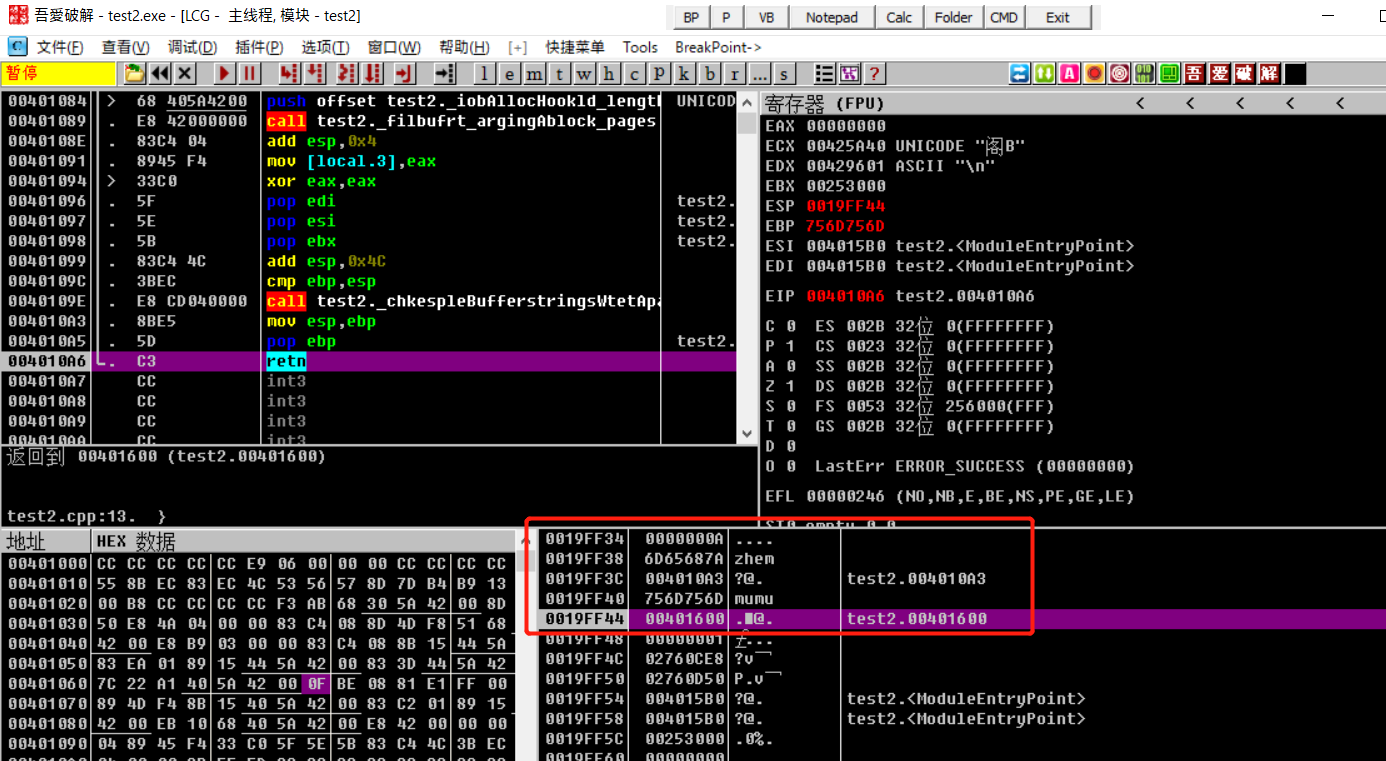Open the 文件(F) menu
This screenshot has height=761, width=1386.
point(59,47)
